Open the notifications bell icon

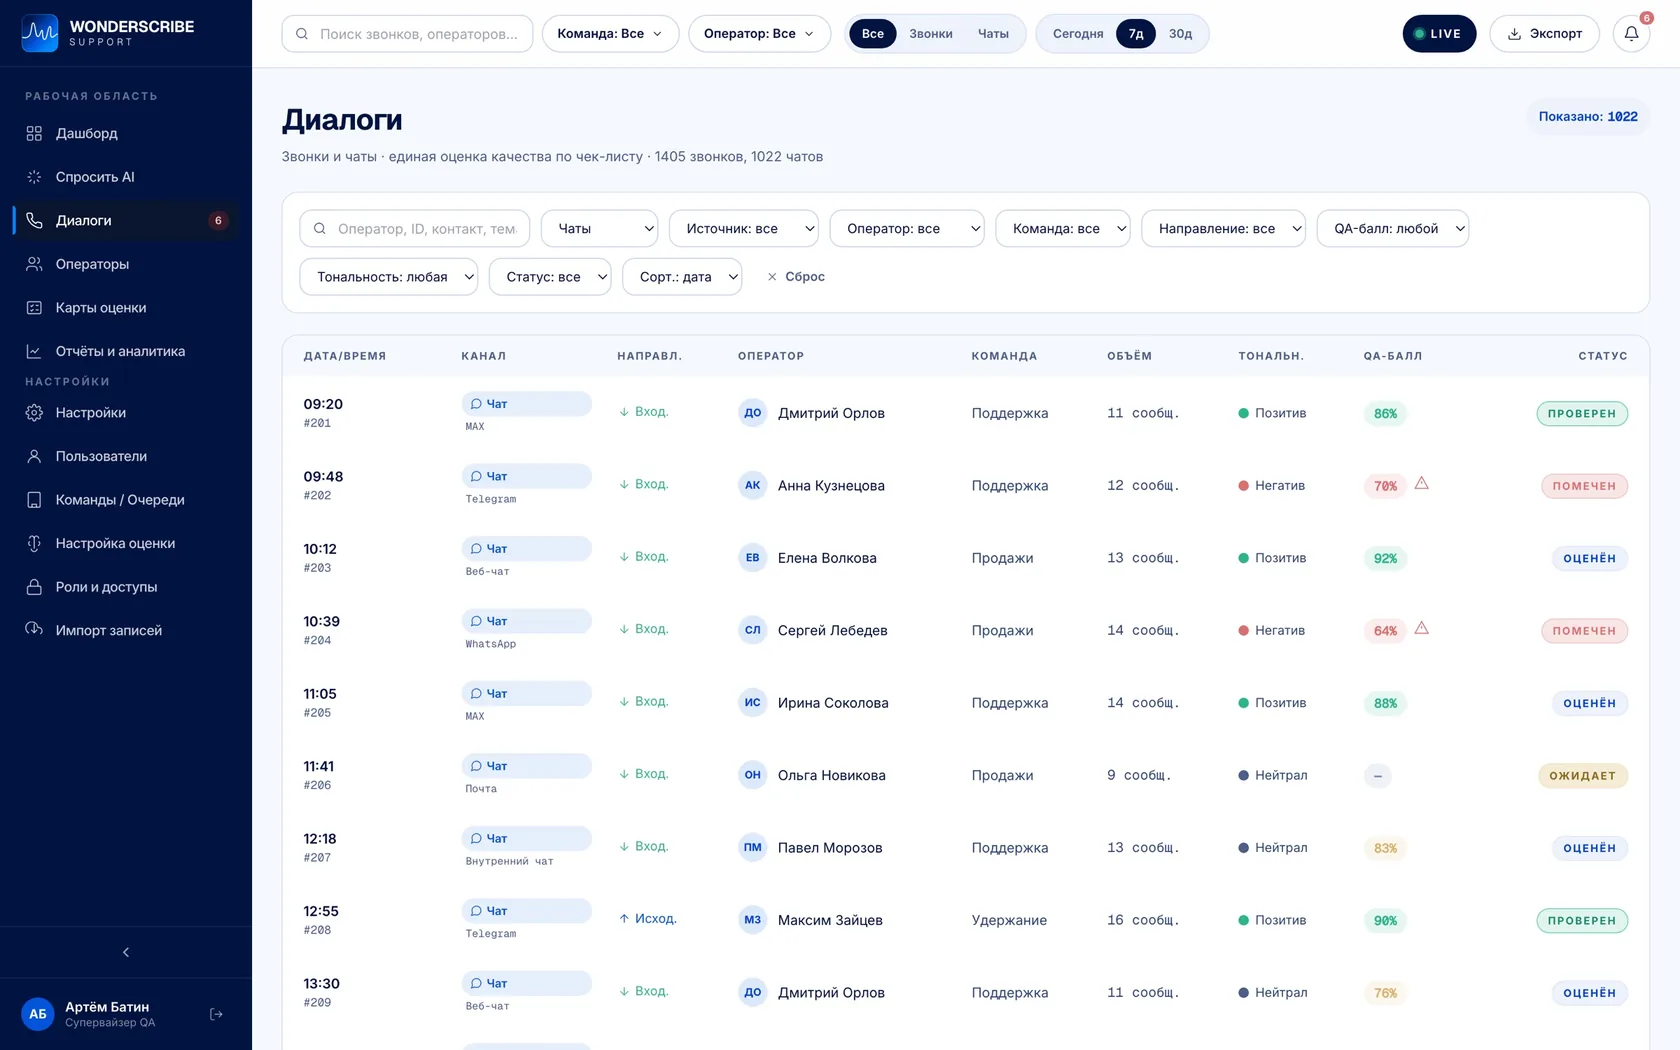pos(1631,34)
